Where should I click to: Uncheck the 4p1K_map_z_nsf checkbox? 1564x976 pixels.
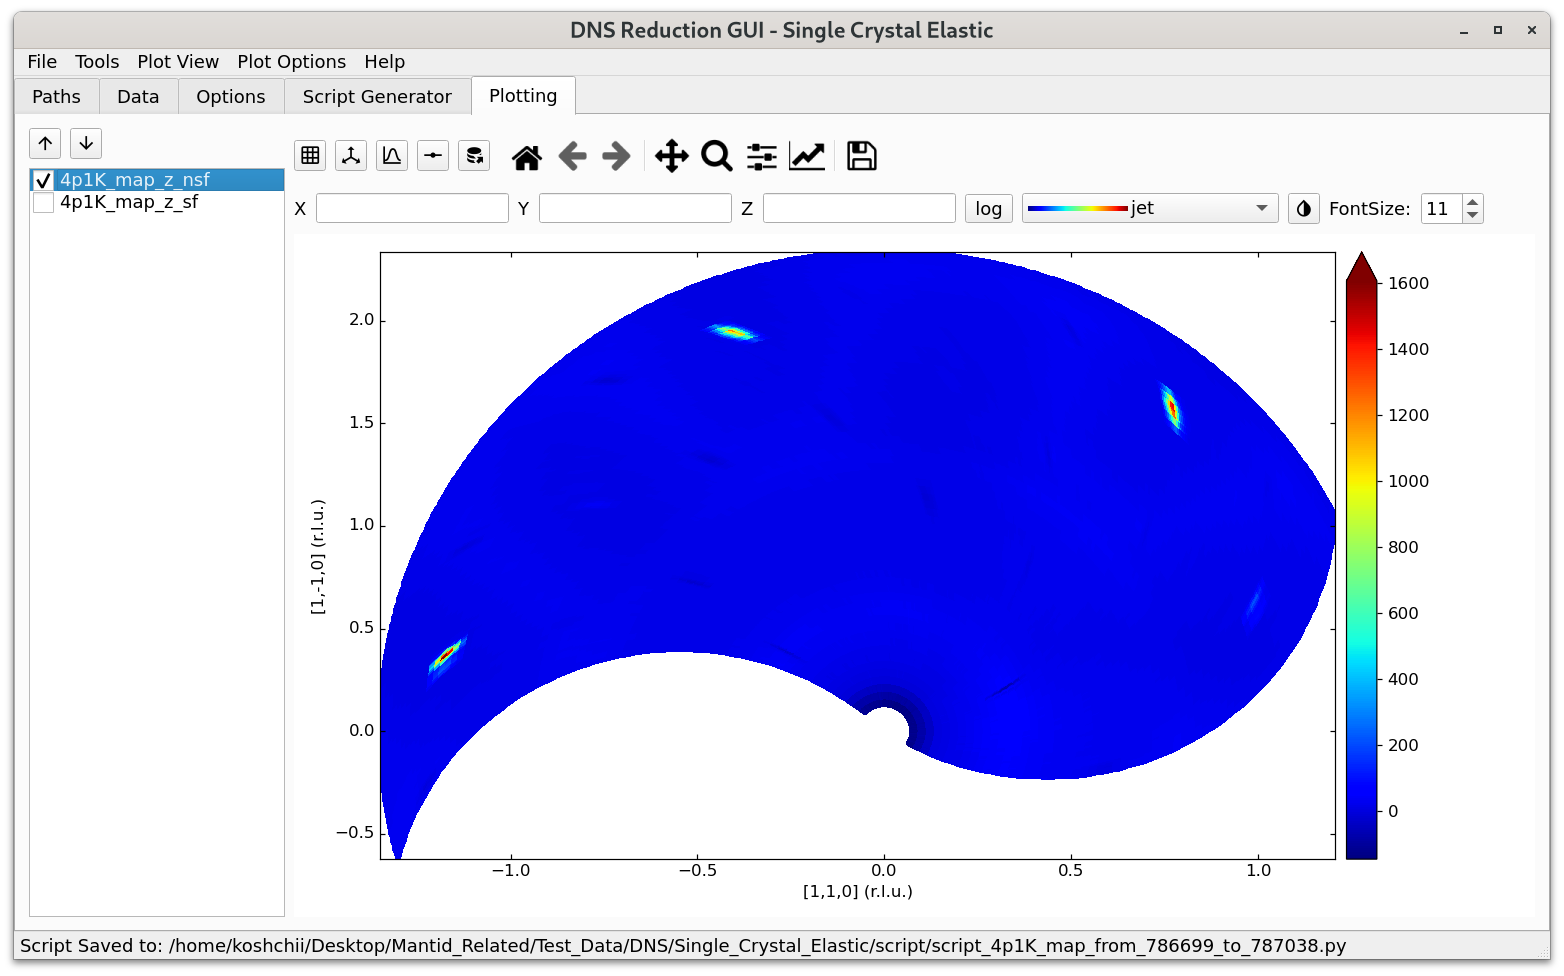tap(43, 180)
